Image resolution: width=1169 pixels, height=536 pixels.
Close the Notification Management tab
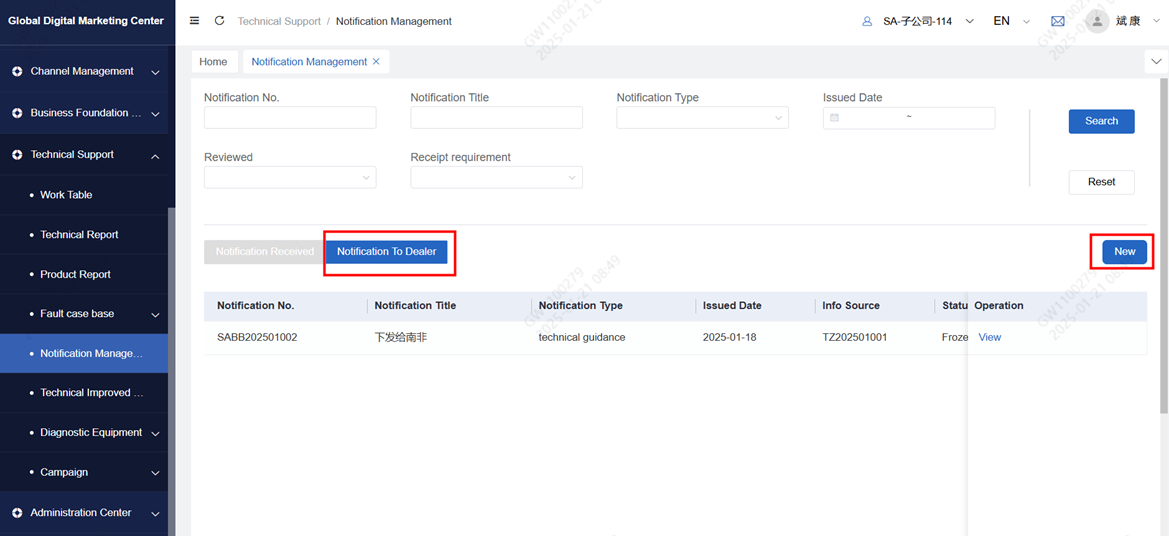tap(376, 62)
